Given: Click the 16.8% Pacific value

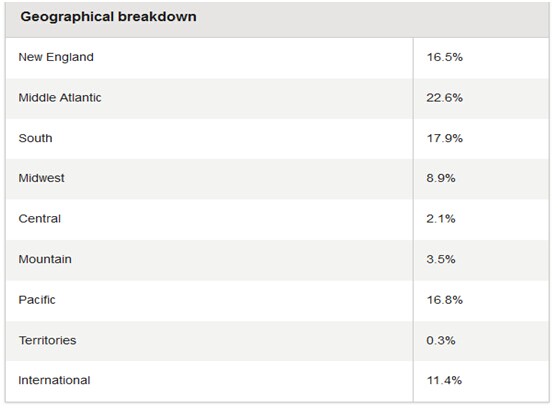Looking at the screenshot, I should 444,300.
